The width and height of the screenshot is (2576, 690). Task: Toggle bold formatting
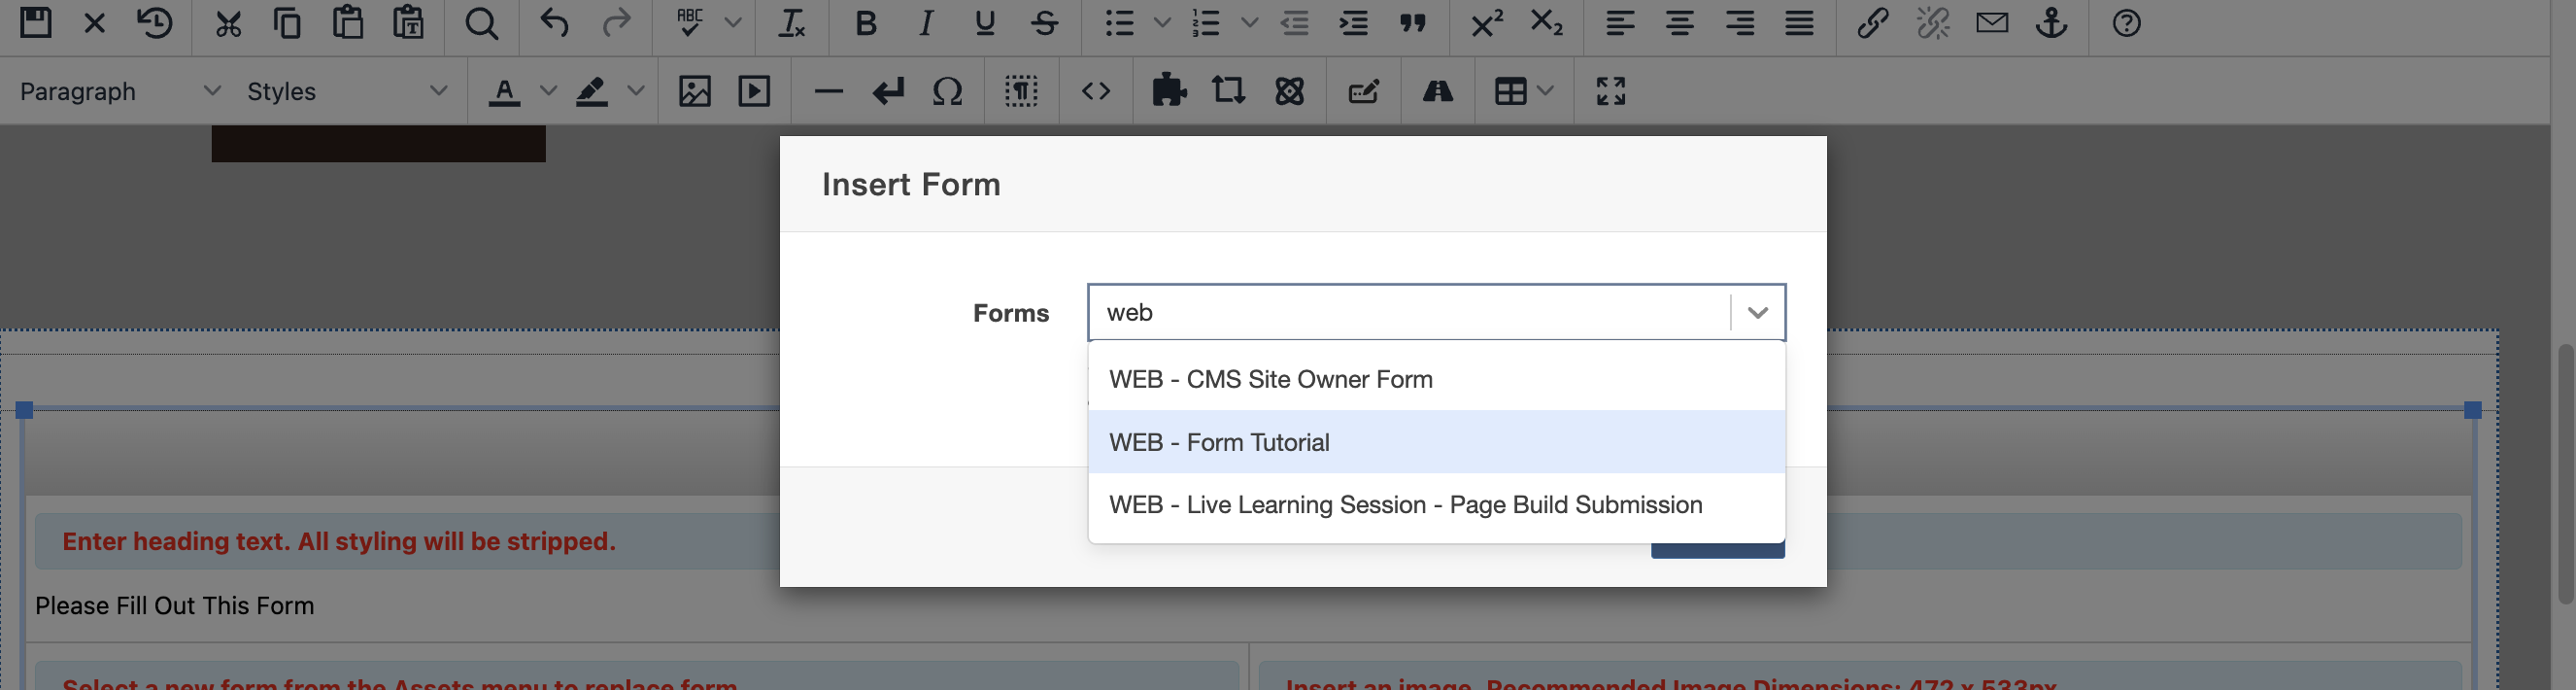tap(866, 23)
